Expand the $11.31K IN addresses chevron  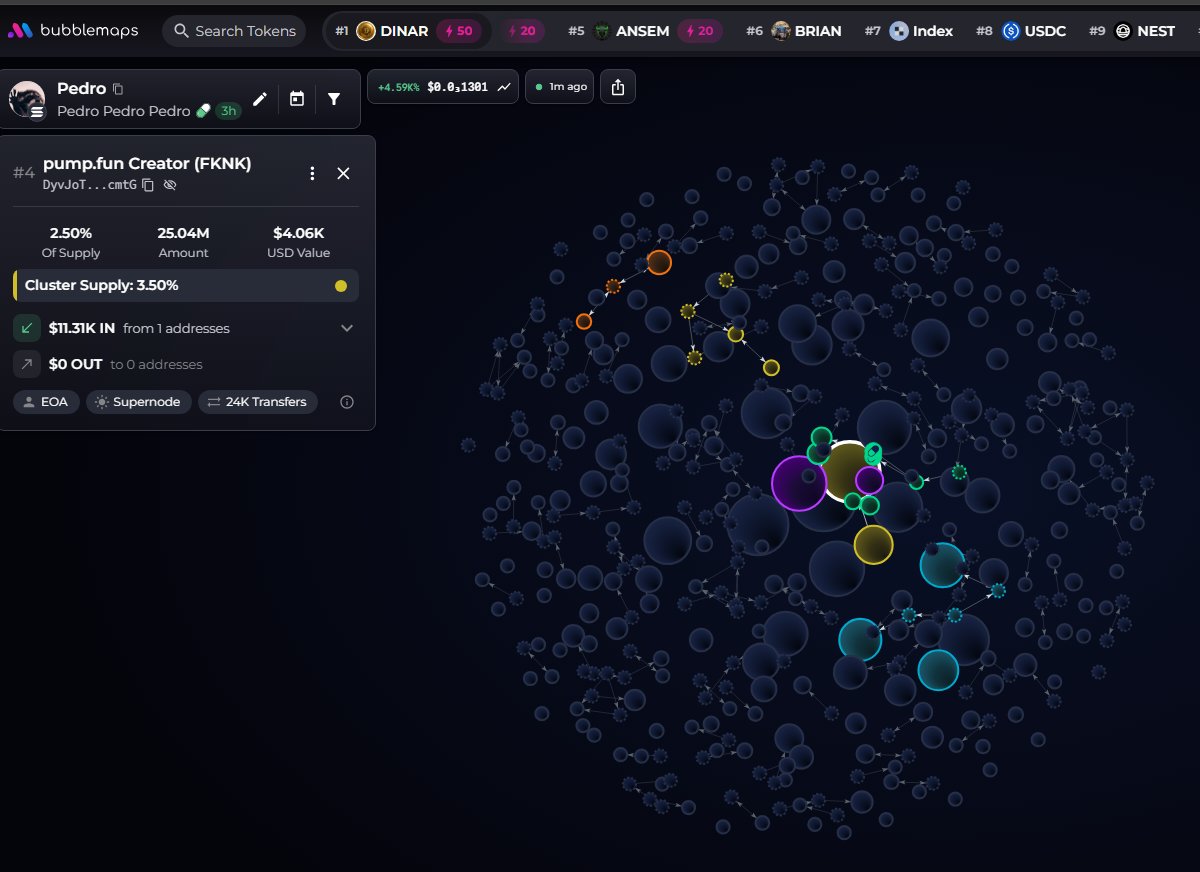click(x=347, y=328)
